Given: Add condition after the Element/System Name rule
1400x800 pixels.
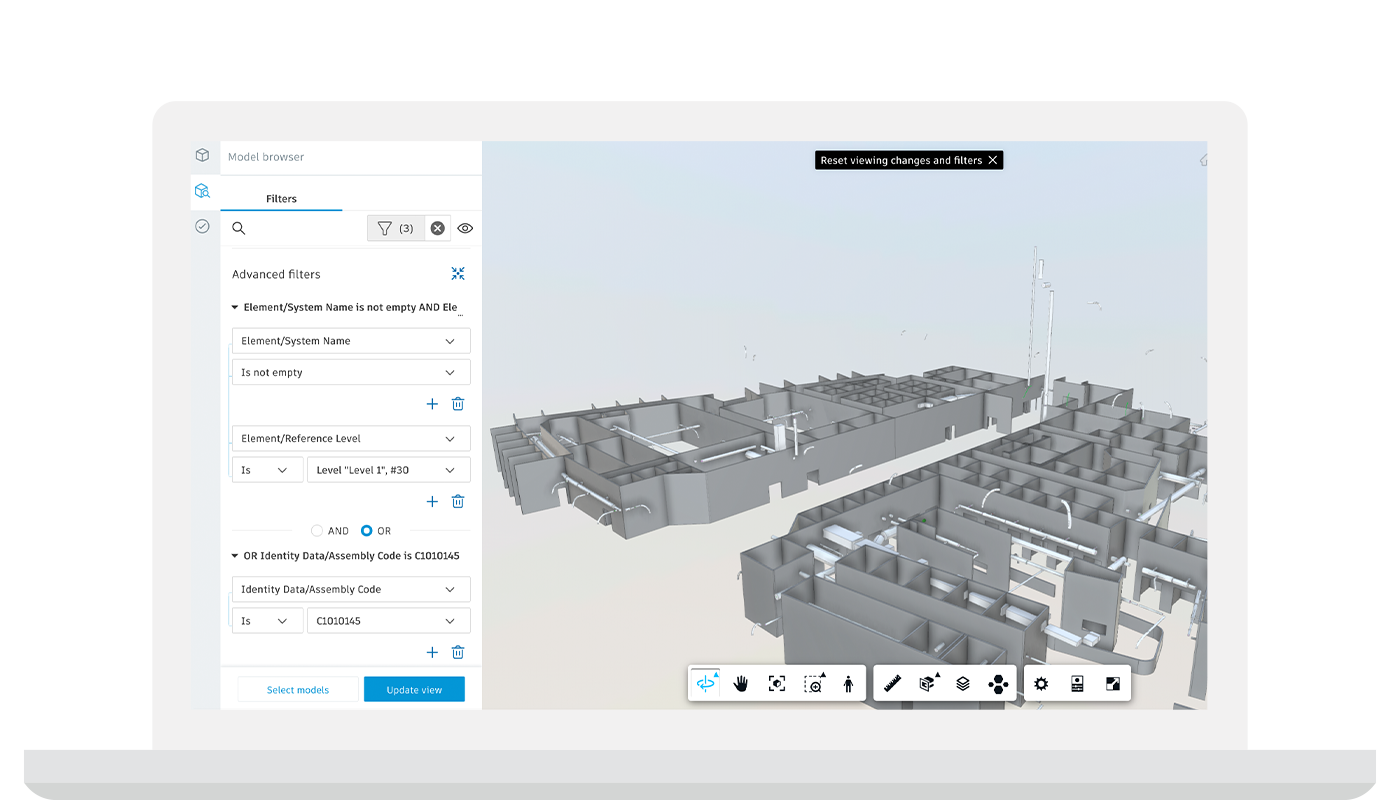Looking at the screenshot, I should pyautogui.click(x=432, y=404).
